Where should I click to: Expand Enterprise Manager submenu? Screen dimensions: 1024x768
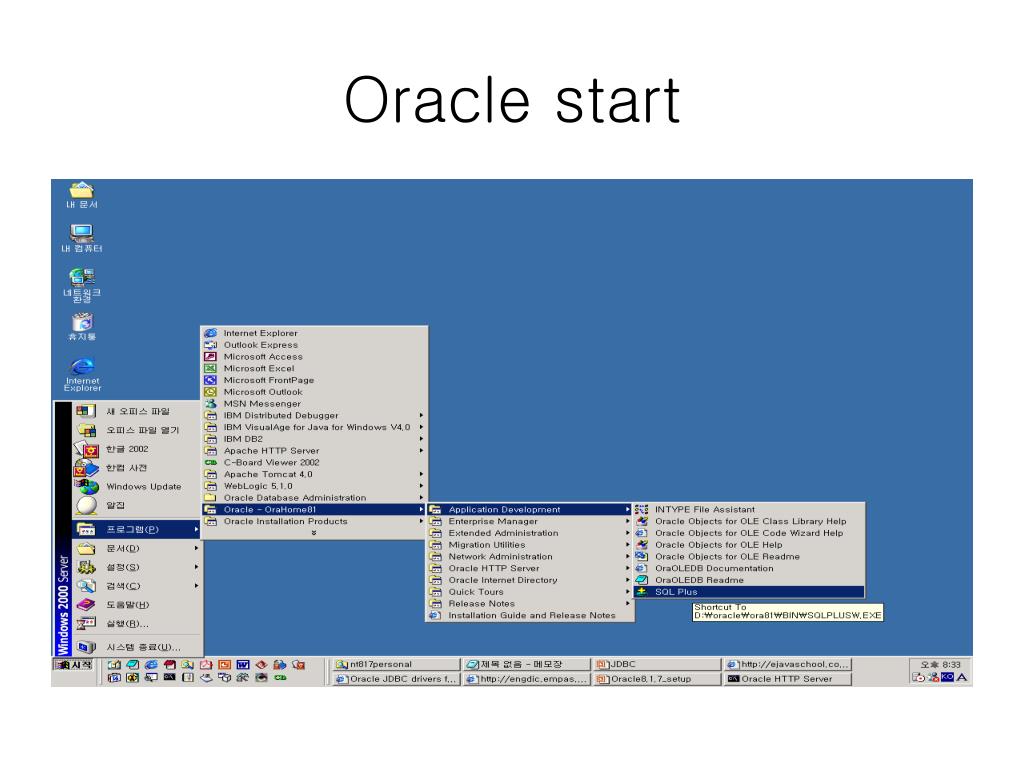(x=530, y=521)
